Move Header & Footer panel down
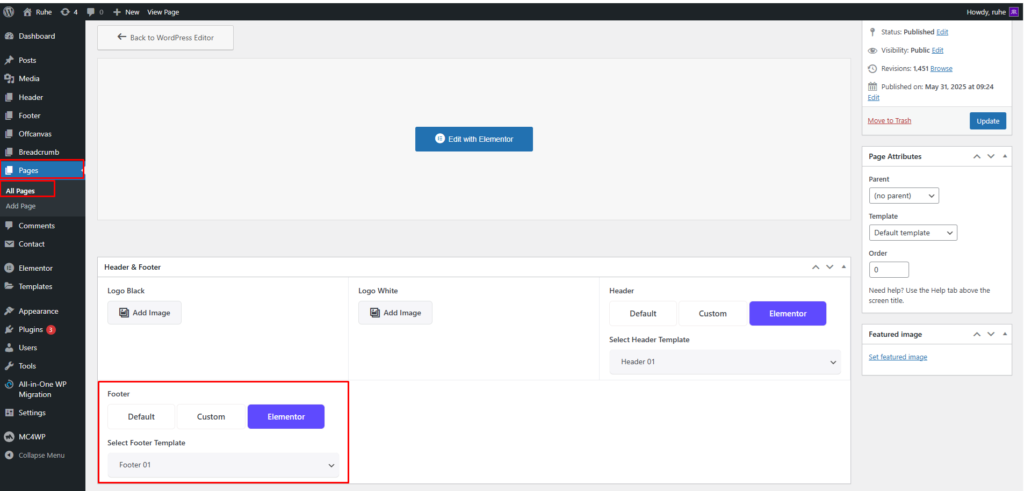Screen dimensions: 1024x491 [x=830, y=267]
